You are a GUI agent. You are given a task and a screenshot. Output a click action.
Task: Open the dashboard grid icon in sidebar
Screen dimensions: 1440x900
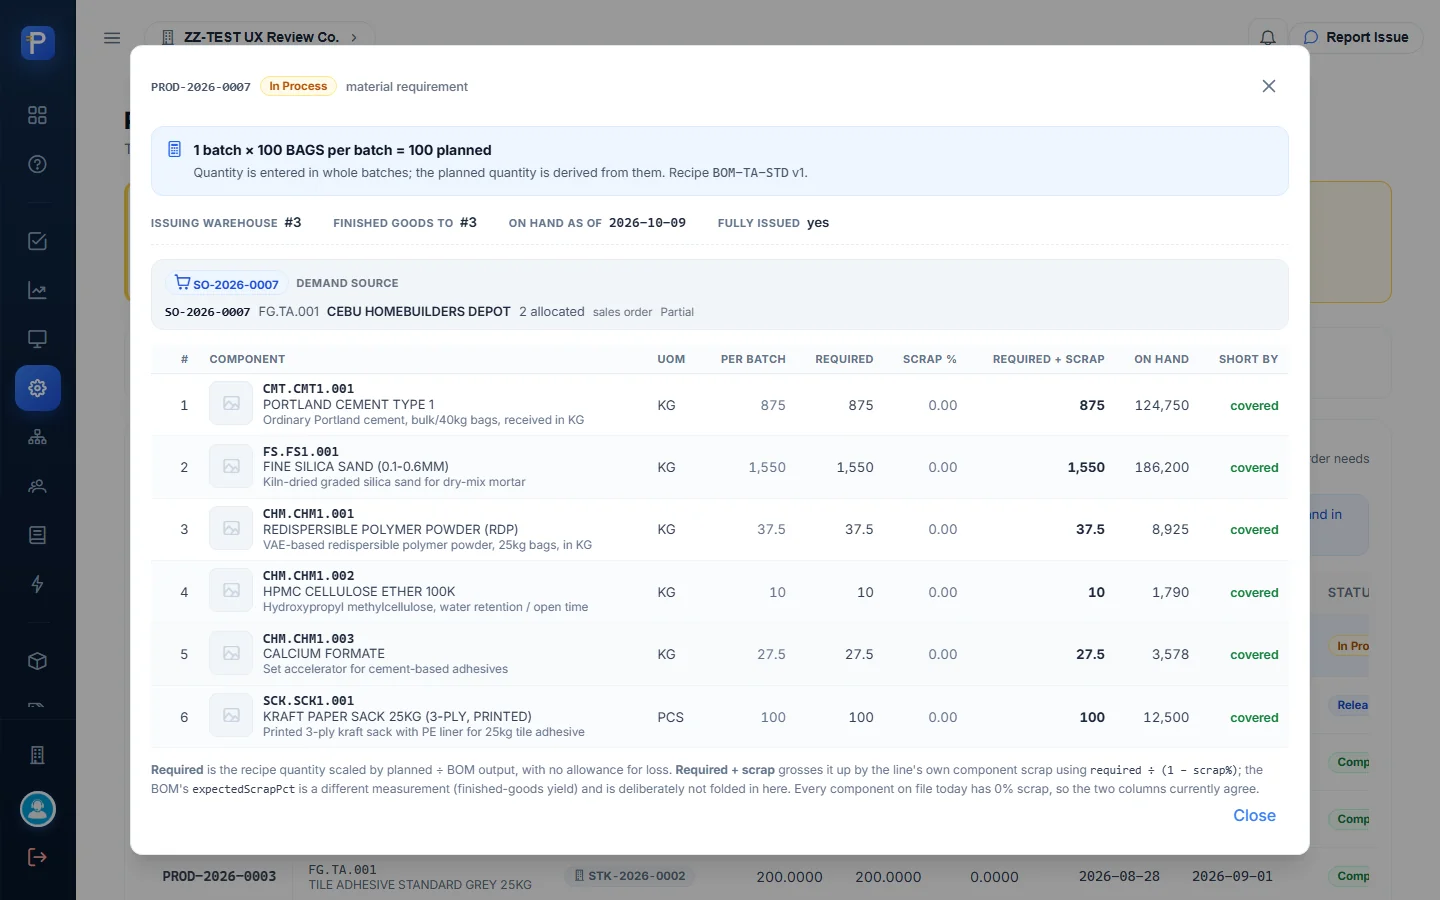(37, 115)
